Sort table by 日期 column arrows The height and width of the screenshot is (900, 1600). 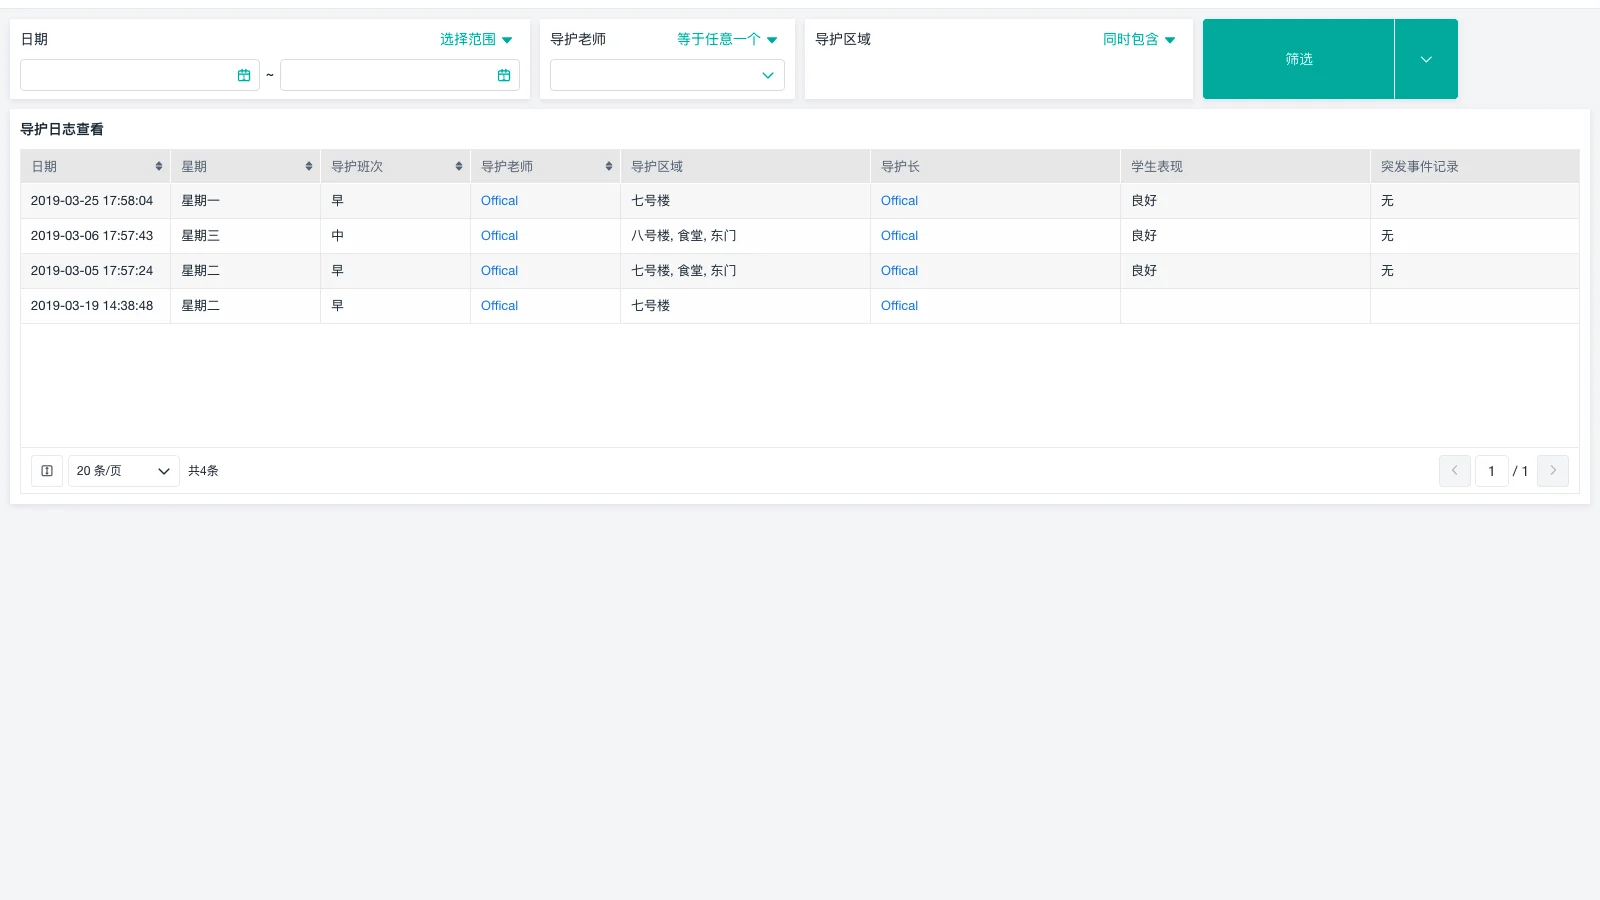(159, 166)
